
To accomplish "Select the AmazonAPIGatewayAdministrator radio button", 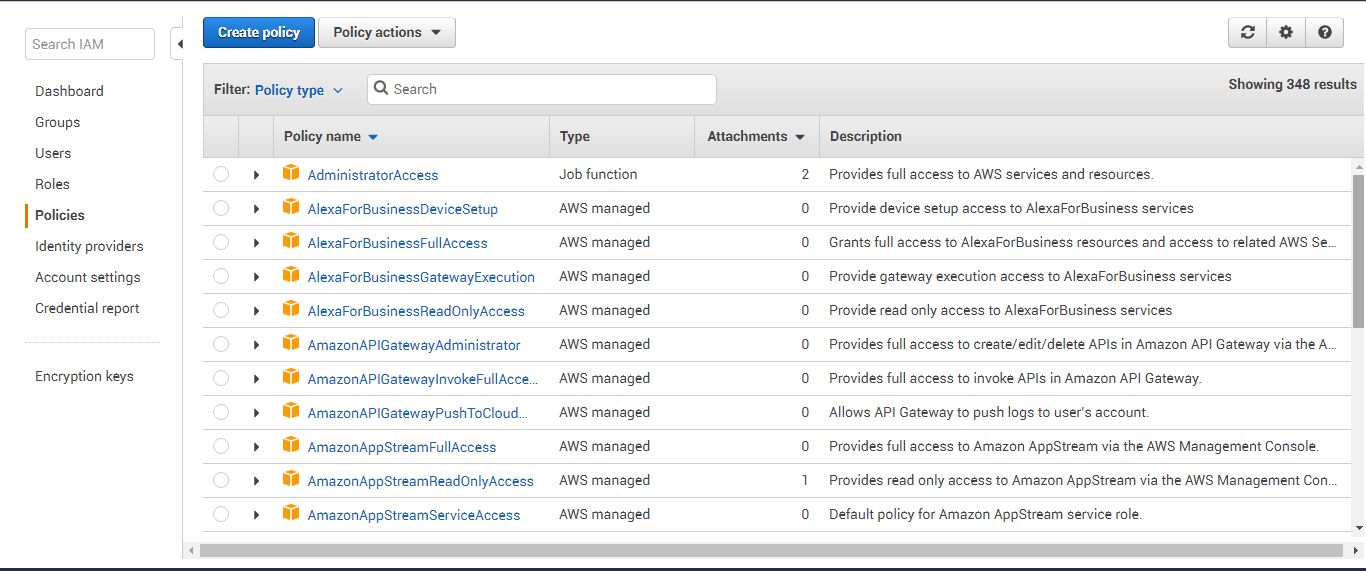I will (221, 344).
